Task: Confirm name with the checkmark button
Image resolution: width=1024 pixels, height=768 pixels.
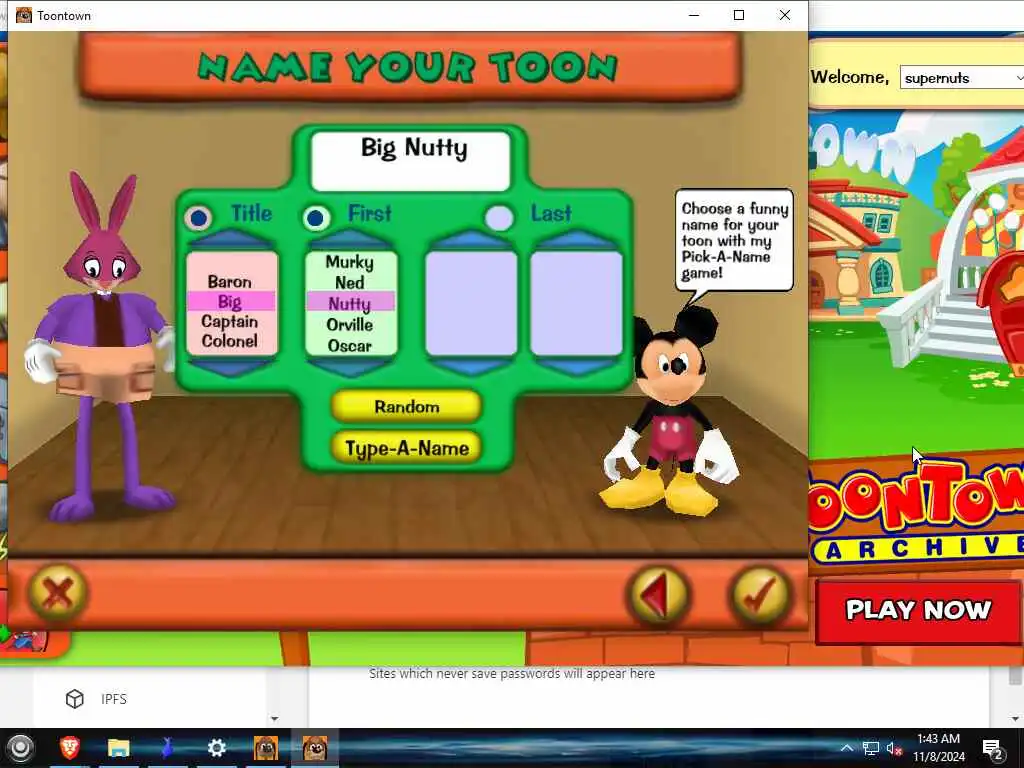Action: [x=760, y=594]
